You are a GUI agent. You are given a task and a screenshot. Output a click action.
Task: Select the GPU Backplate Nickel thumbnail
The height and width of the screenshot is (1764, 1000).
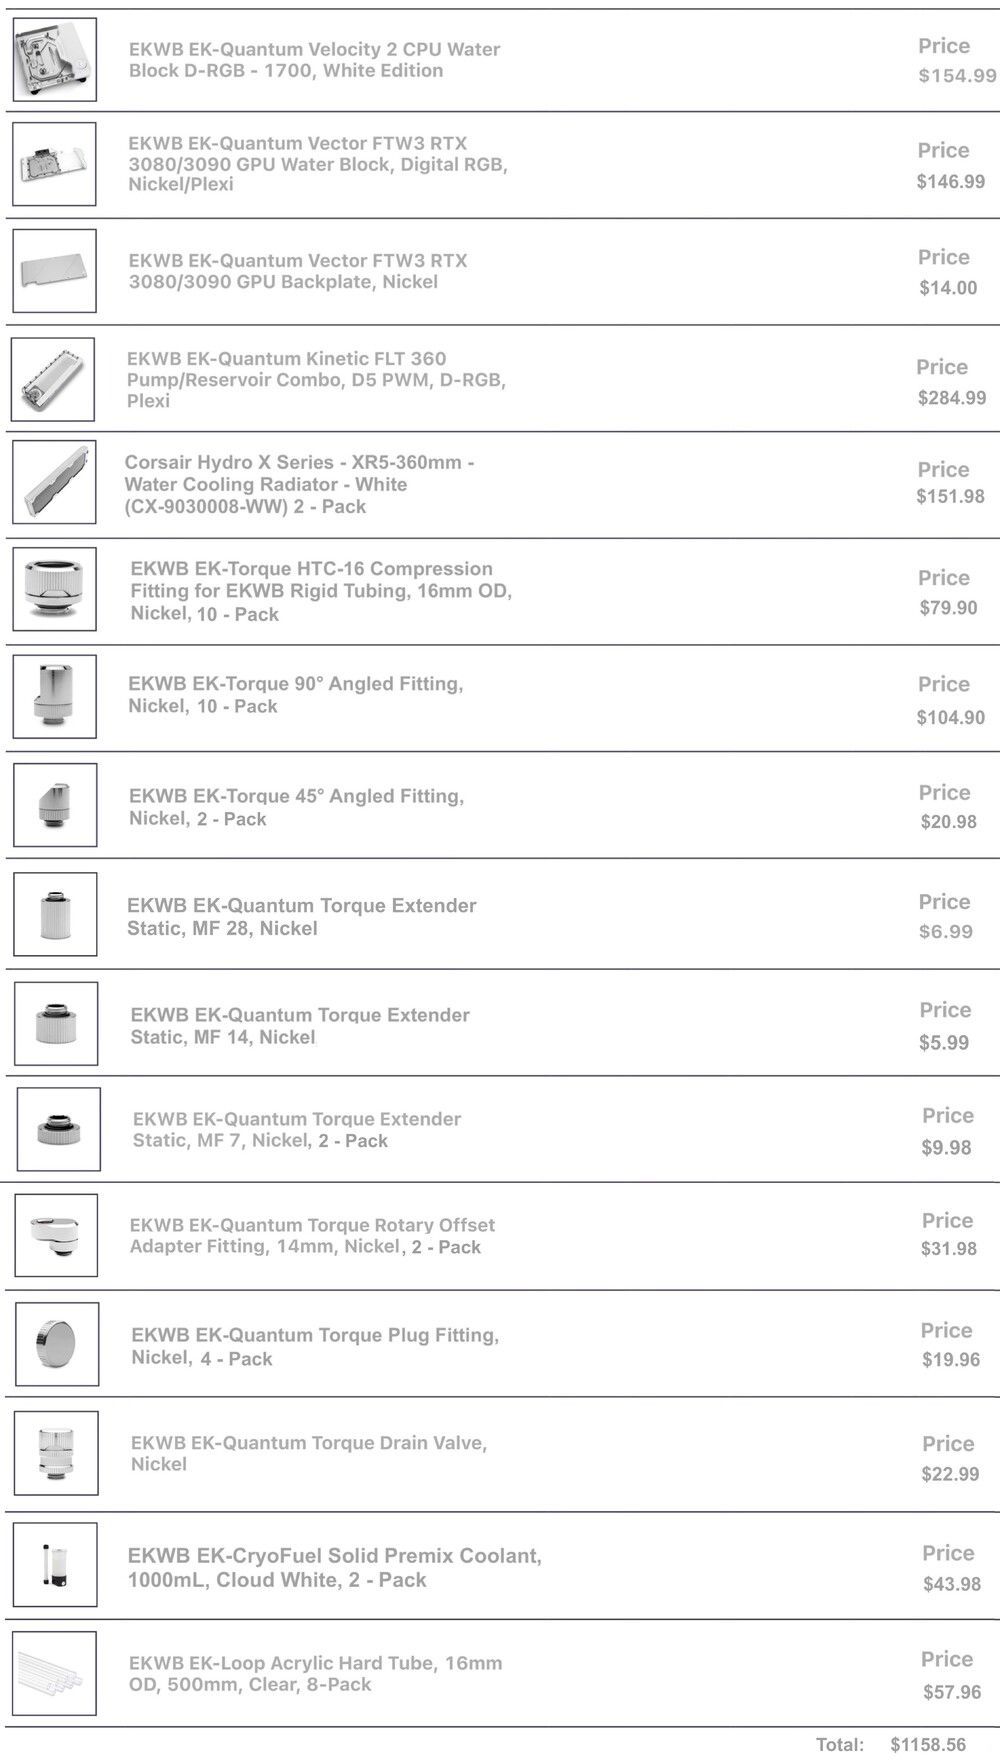pyautogui.click(x=55, y=271)
